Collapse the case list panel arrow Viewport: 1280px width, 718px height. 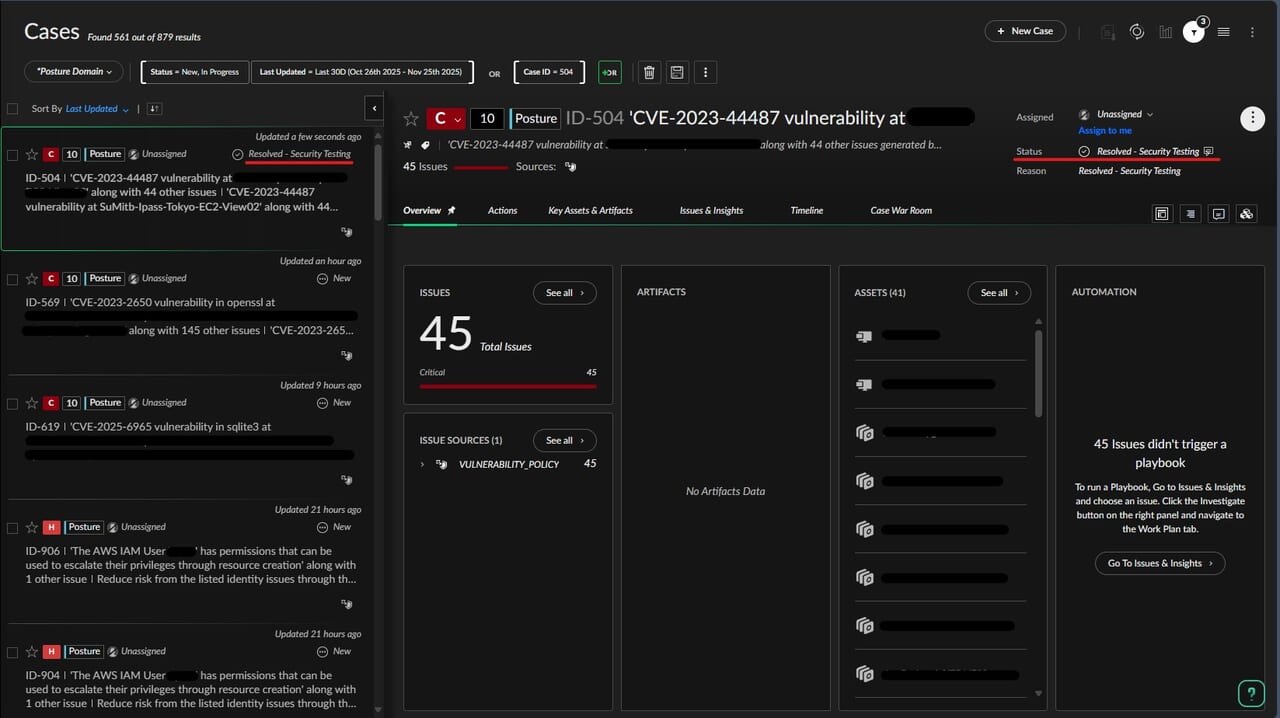tap(374, 108)
